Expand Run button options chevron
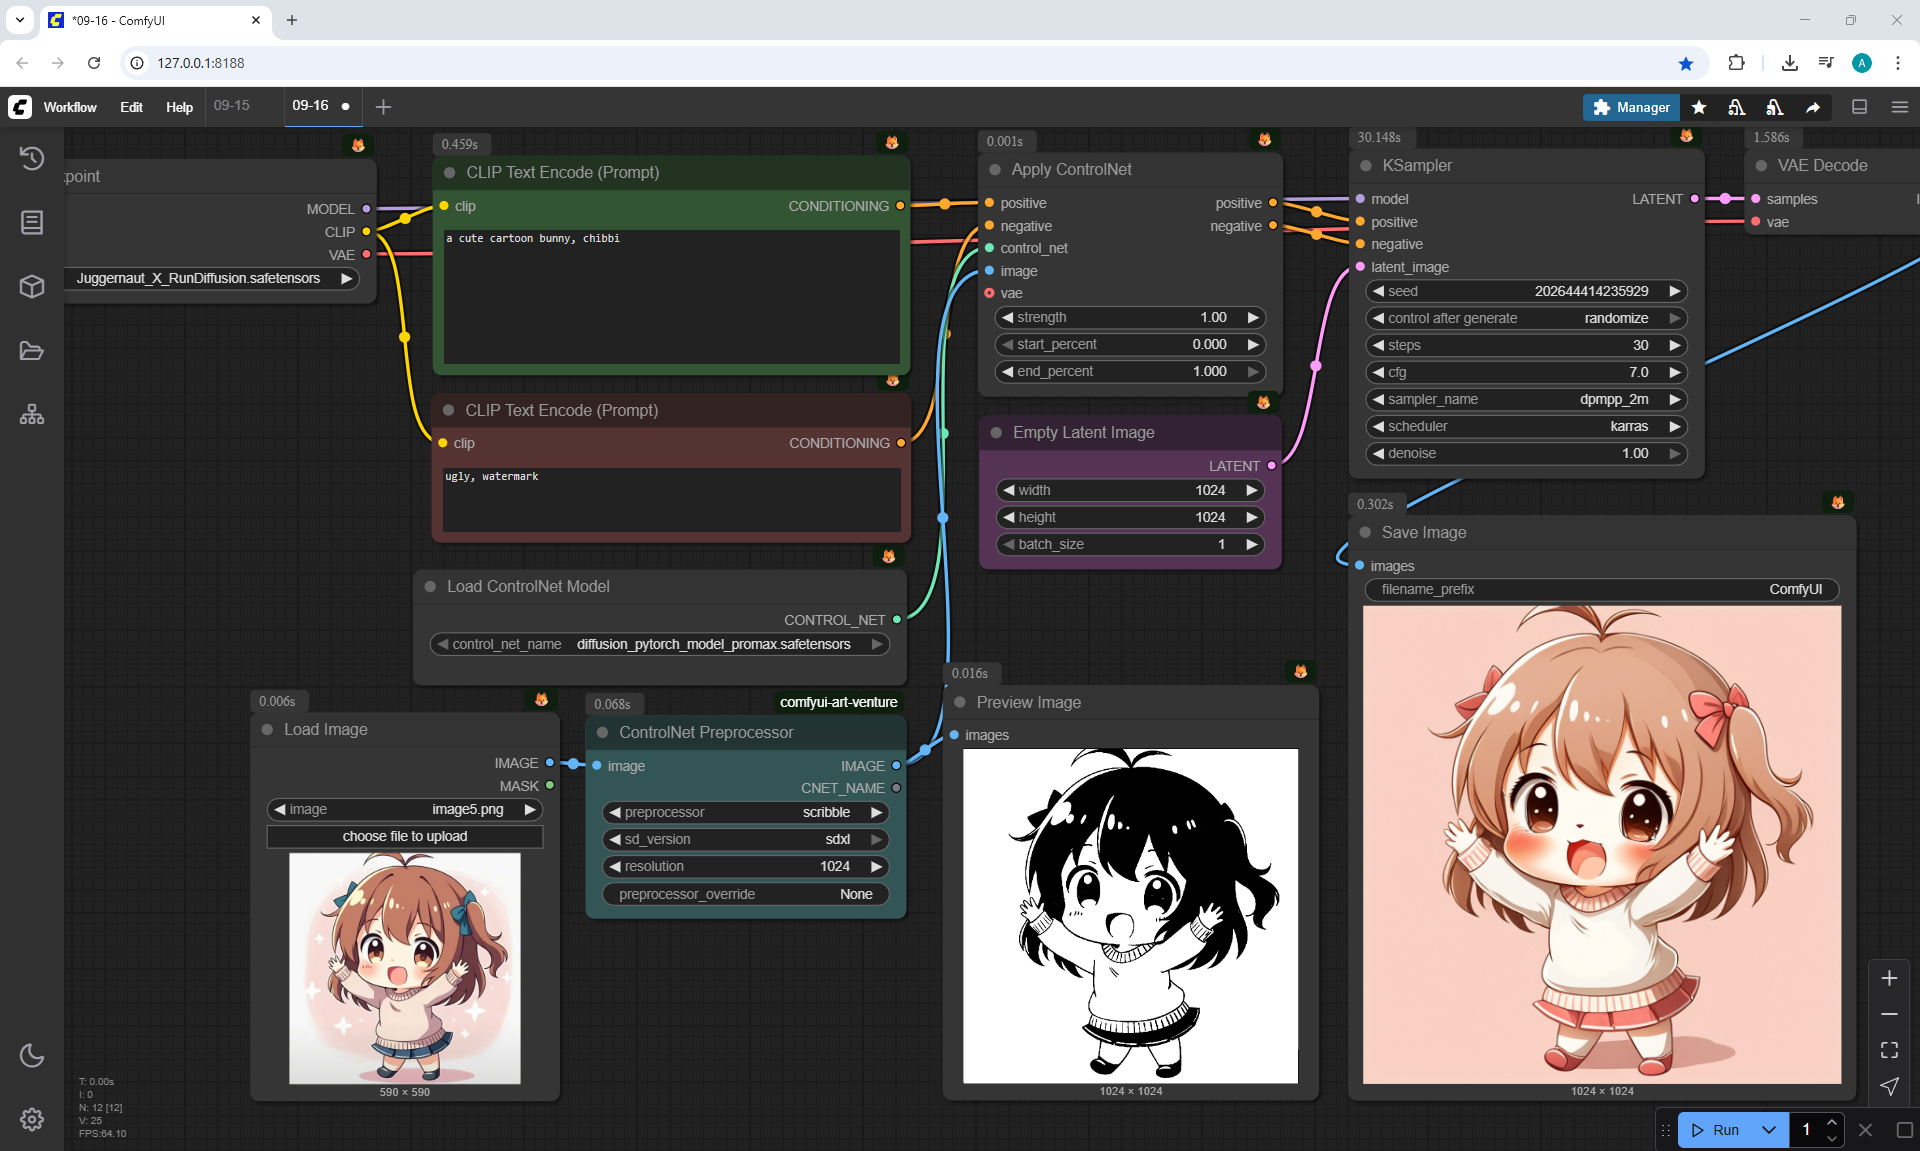The height and width of the screenshot is (1151, 1920). 1768,1130
